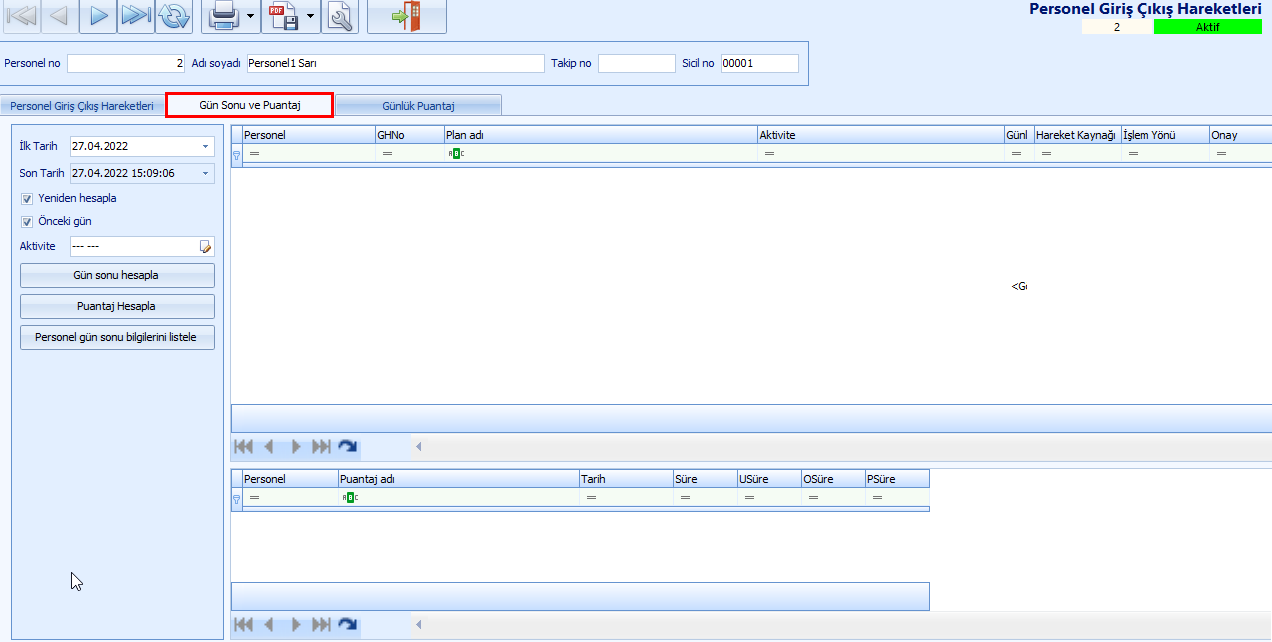Click the printer icon

pyautogui.click(x=222, y=15)
